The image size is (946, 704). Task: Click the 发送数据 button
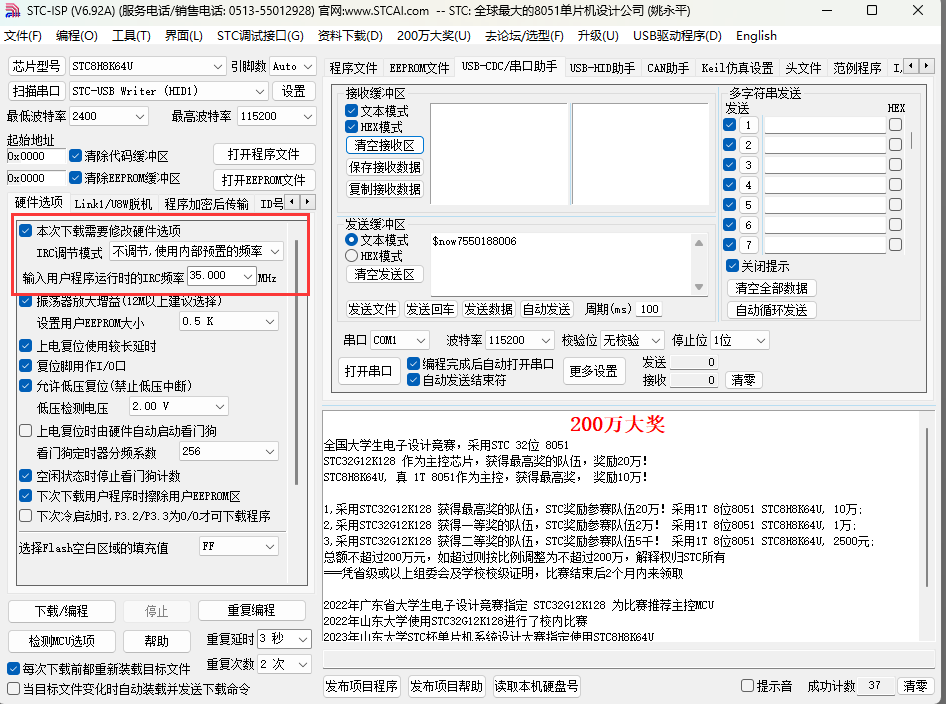click(x=488, y=309)
